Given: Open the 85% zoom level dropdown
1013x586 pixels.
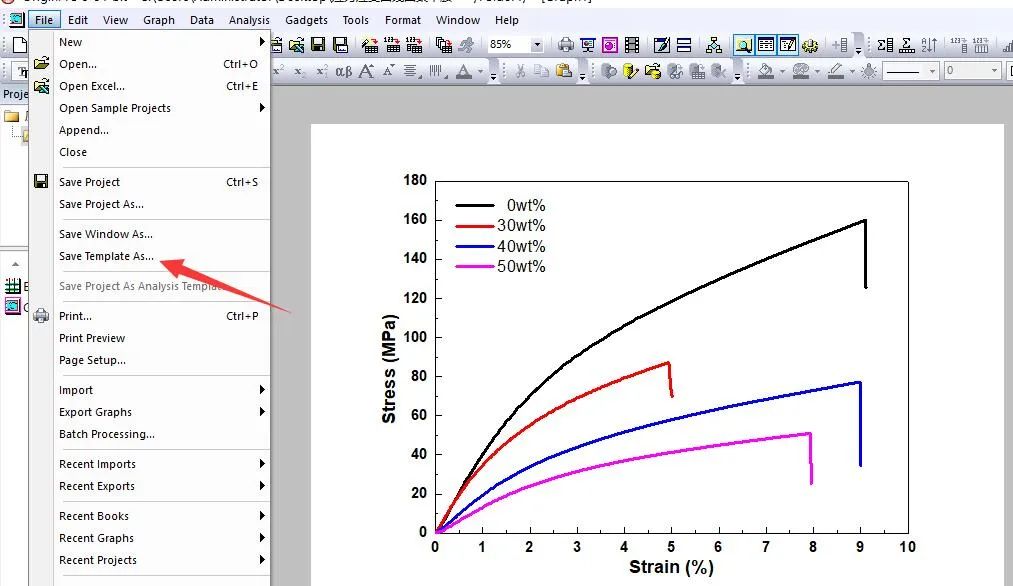Looking at the screenshot, I should [x=537, y=45].
